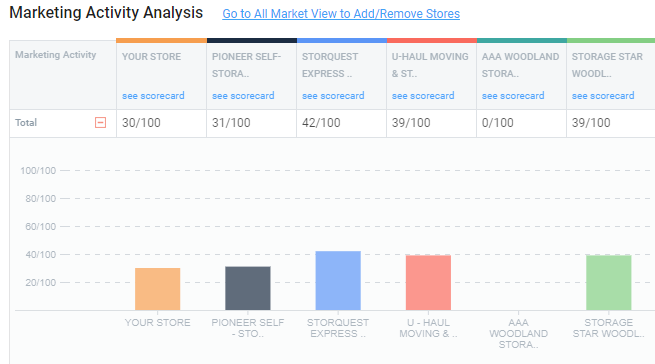Click the YOUR STORE chart axis label

(x=157, y=323)
